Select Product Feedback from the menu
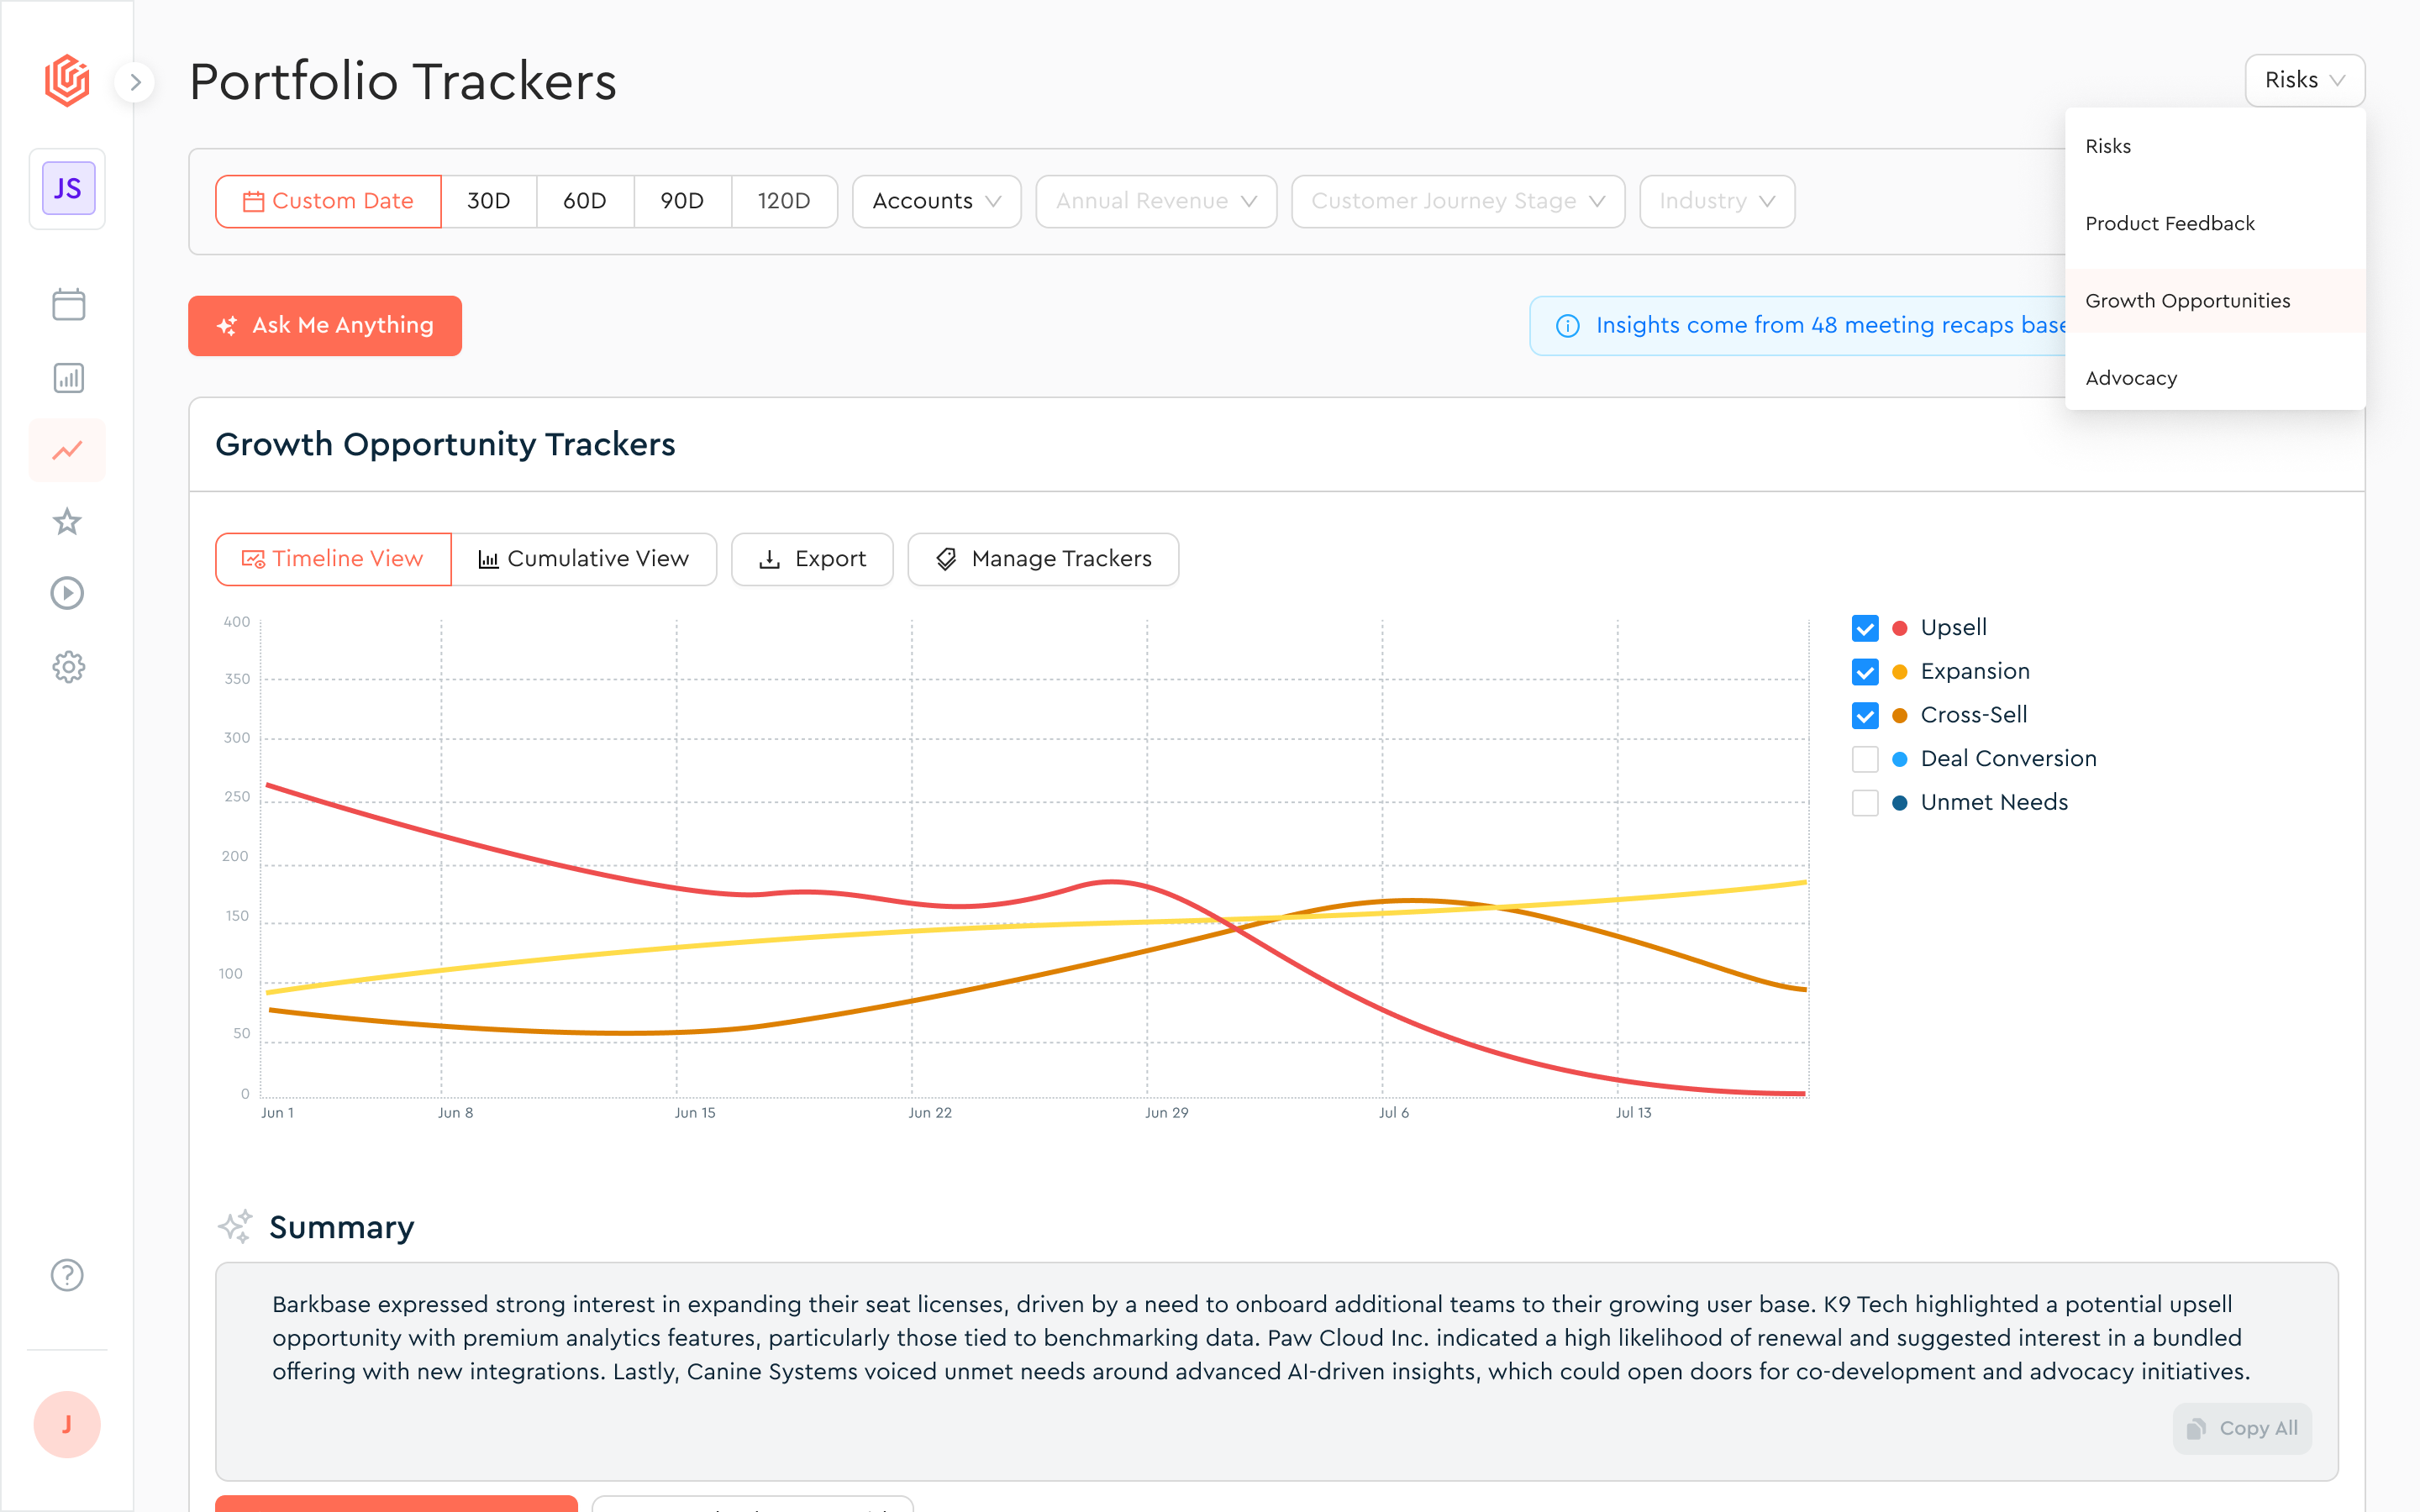The width and height of the screenshot is (2420, 1512). [2169, 224]
